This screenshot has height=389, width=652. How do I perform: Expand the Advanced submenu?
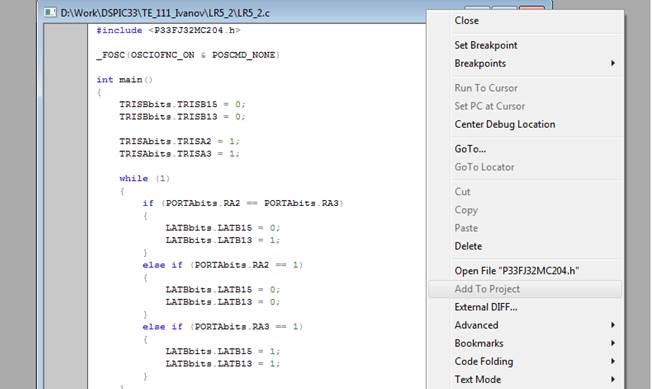(x=526, y=325)
